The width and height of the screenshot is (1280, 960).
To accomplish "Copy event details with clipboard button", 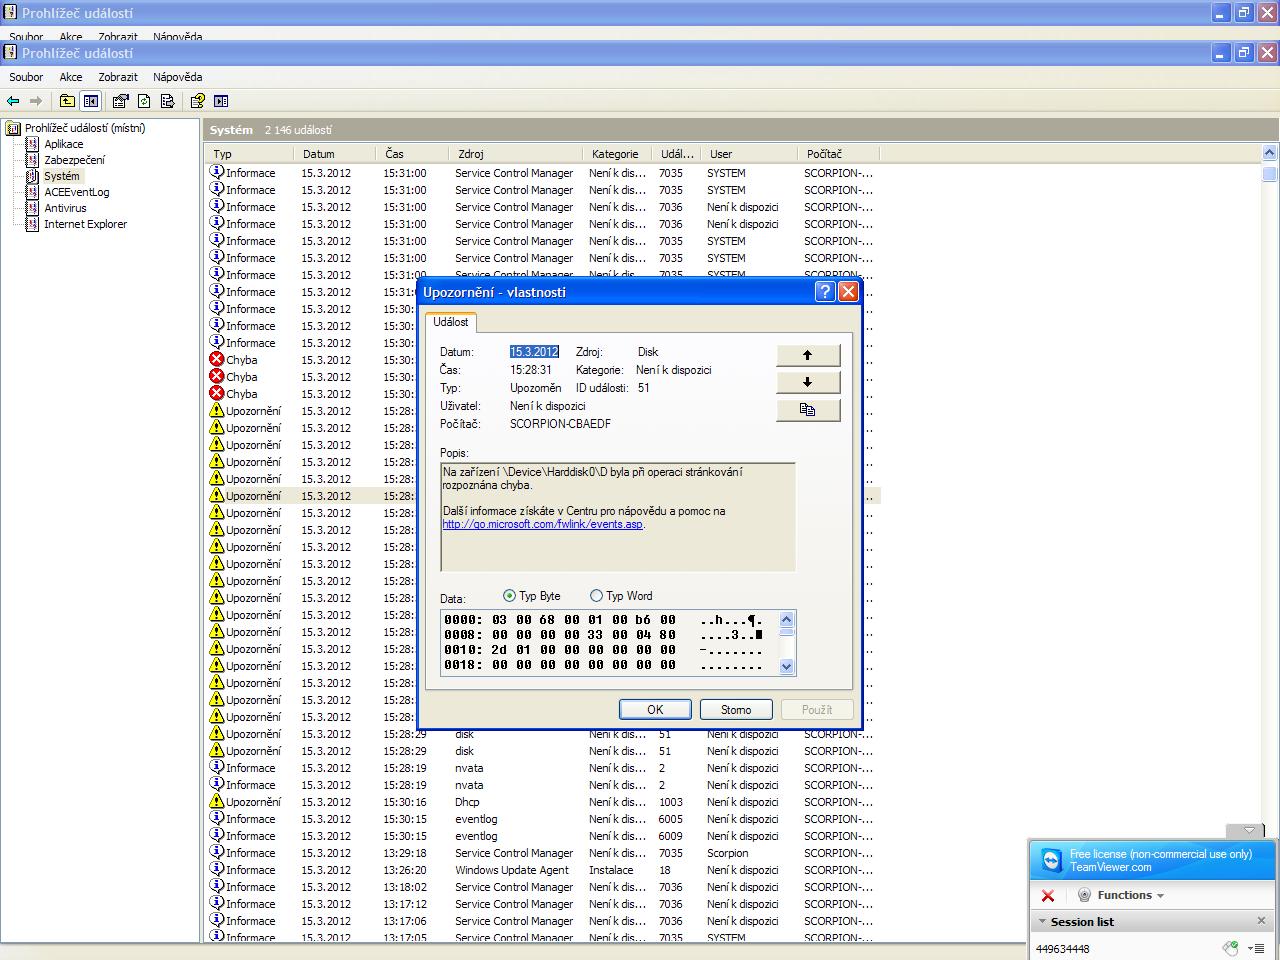I will (x=807, y=410).
